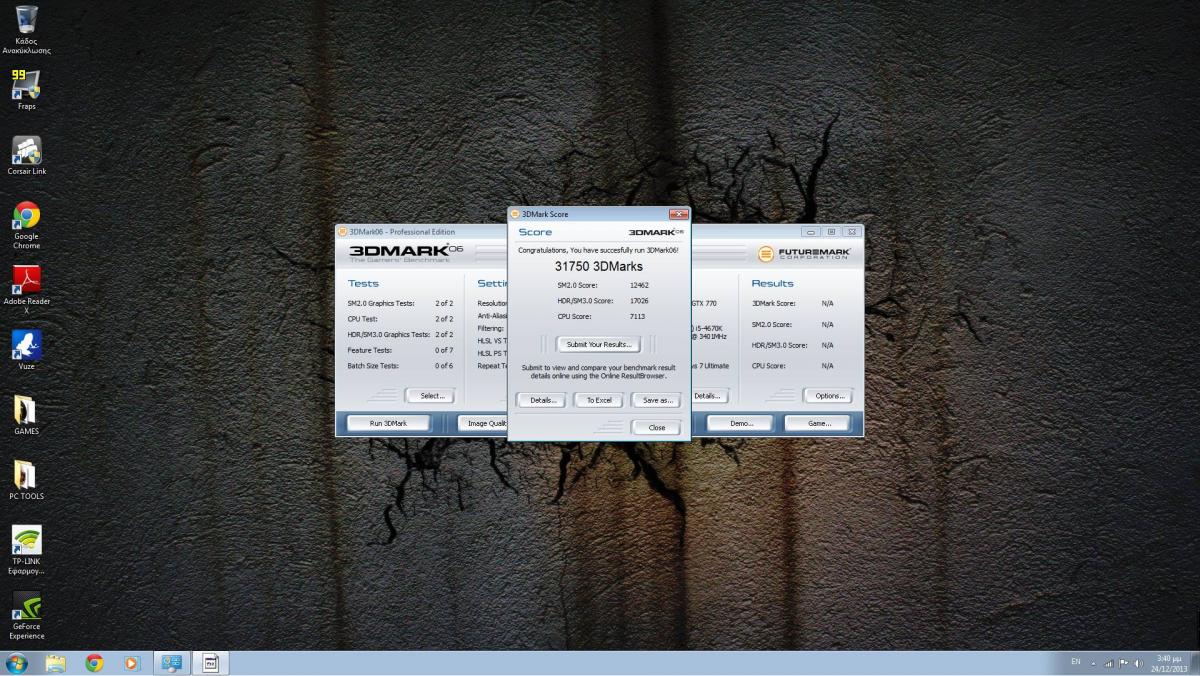
Task: Open the Vuze desktop shortcut
Action: coord(26,350)
